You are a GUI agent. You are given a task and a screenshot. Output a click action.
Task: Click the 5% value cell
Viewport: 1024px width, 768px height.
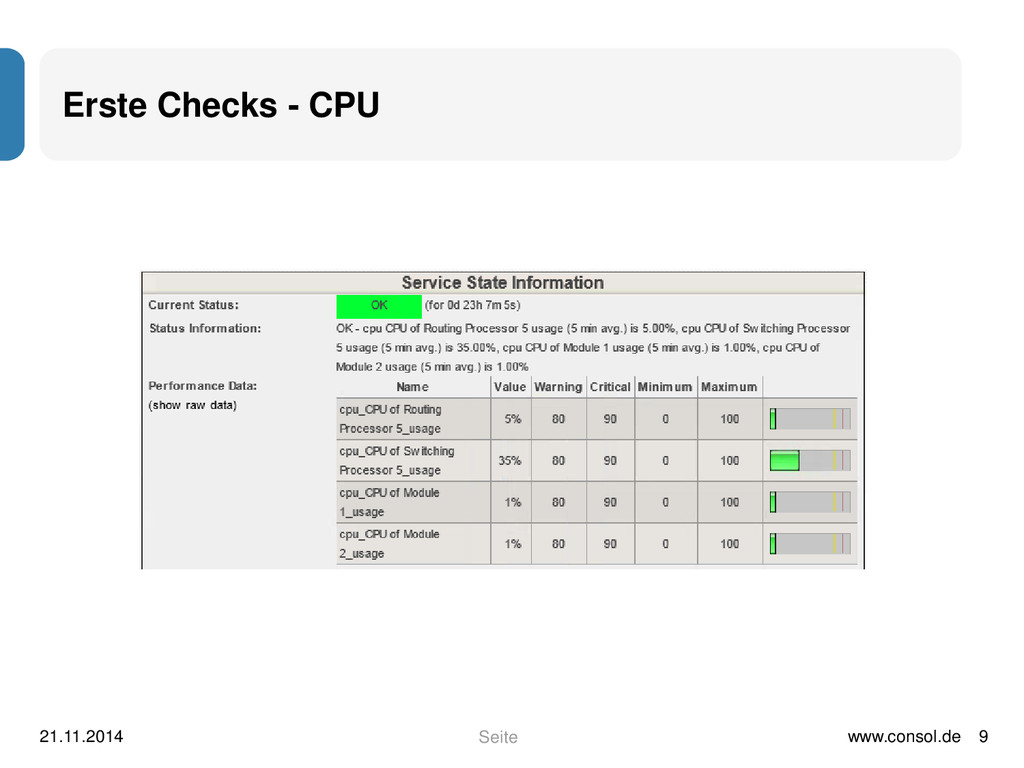tap(513, 419)
